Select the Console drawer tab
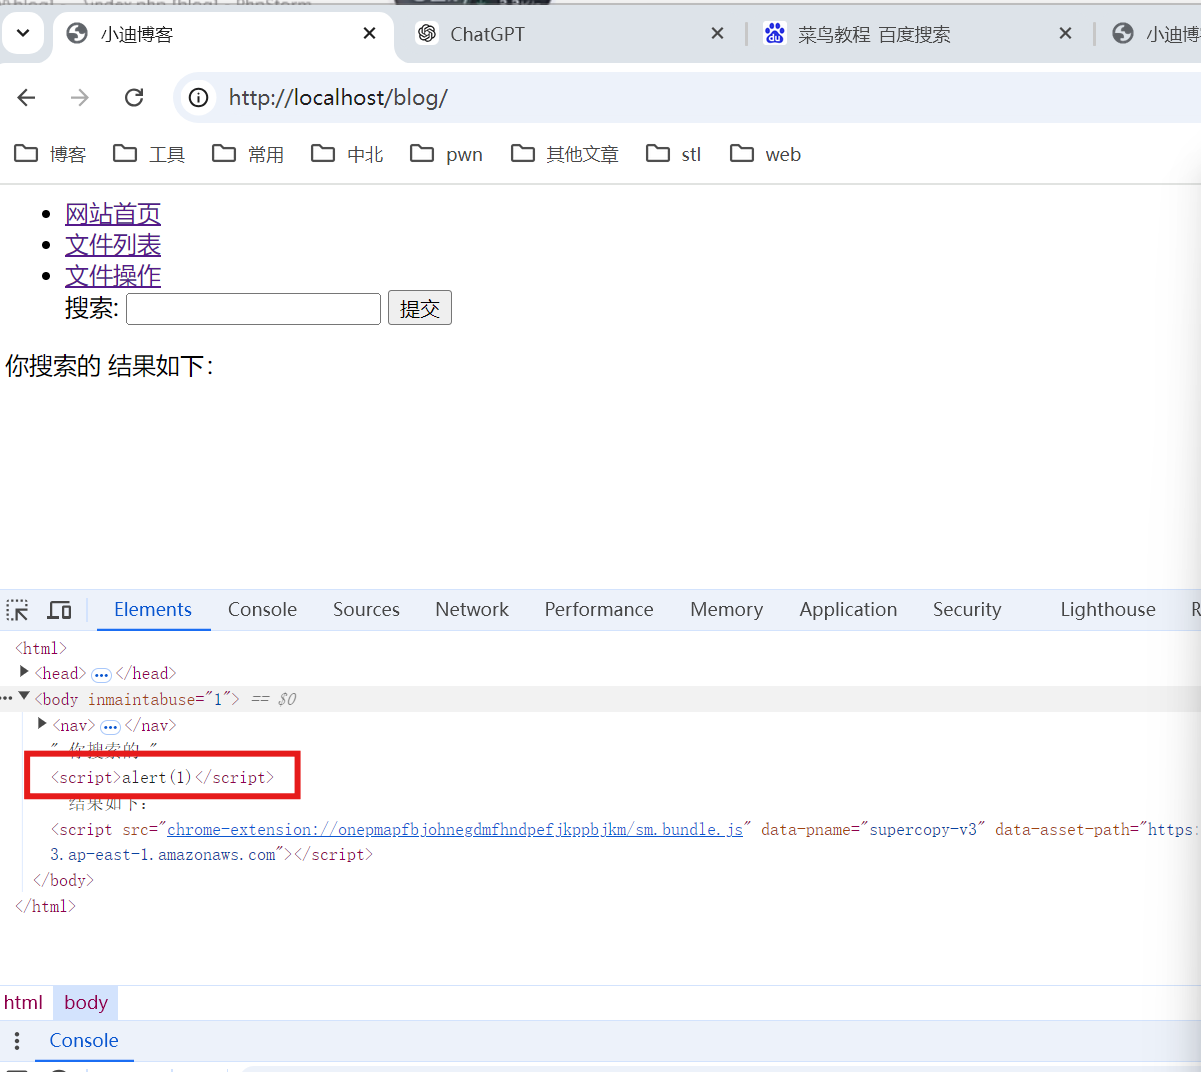This screenshot has height=1072, width=1201. click(84, 1040)
